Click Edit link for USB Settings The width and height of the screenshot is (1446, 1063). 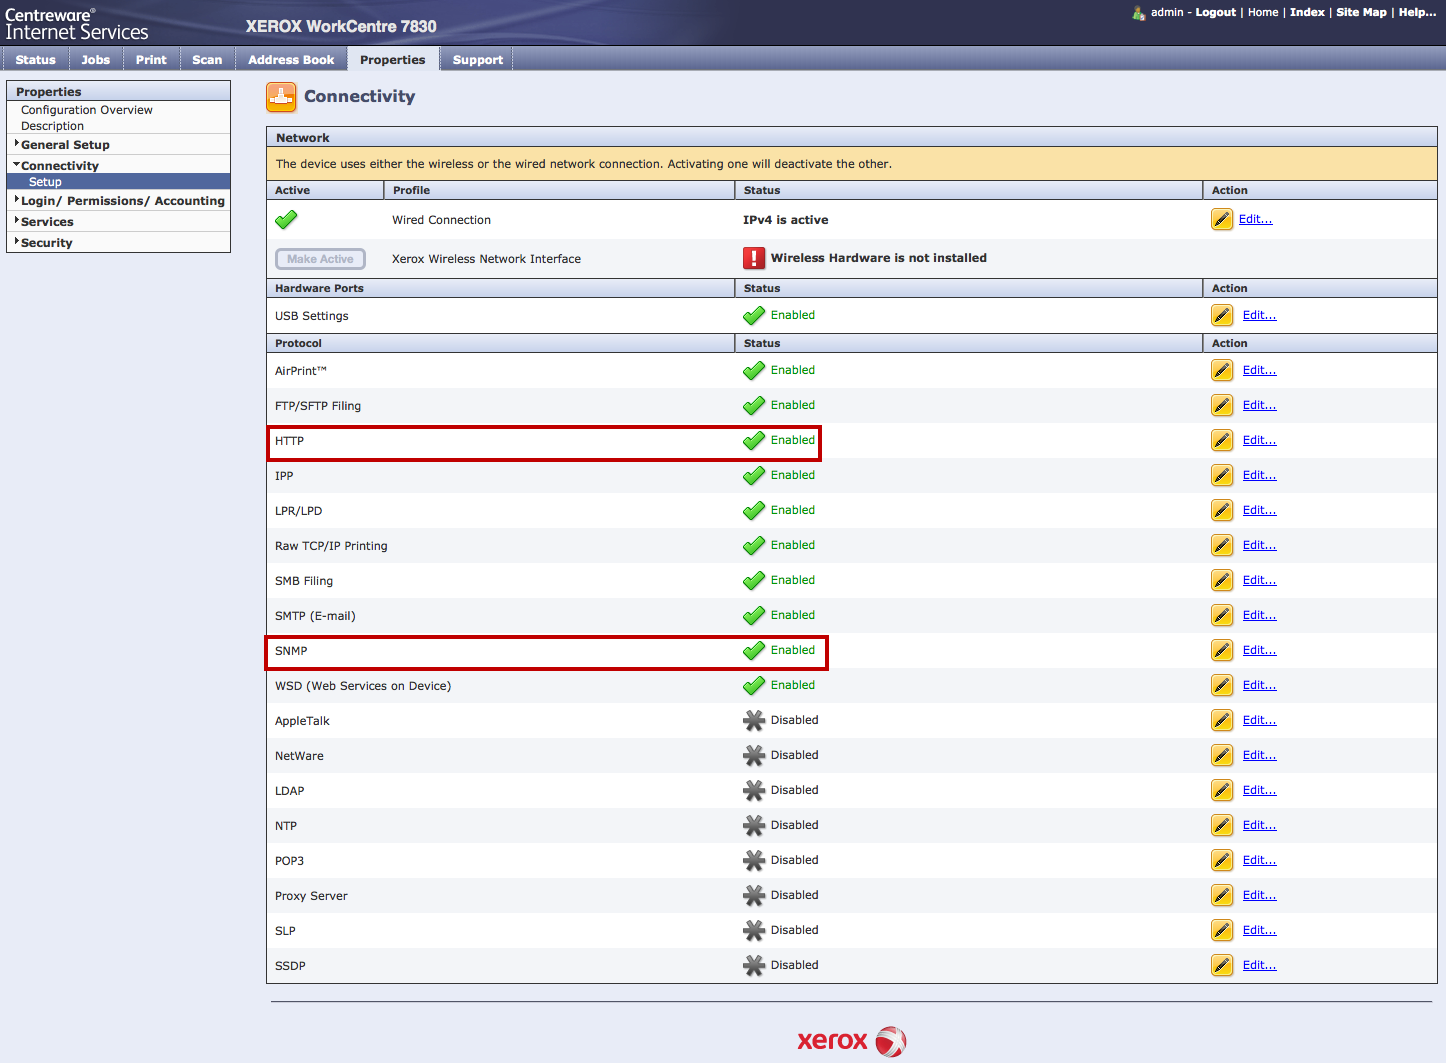(x=1260, y=316)
